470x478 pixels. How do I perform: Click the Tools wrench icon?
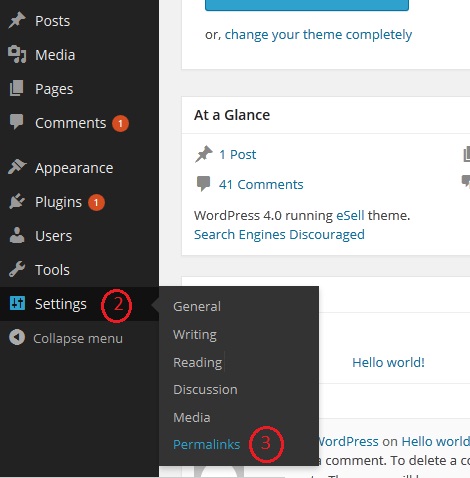[x=17, y=269]
